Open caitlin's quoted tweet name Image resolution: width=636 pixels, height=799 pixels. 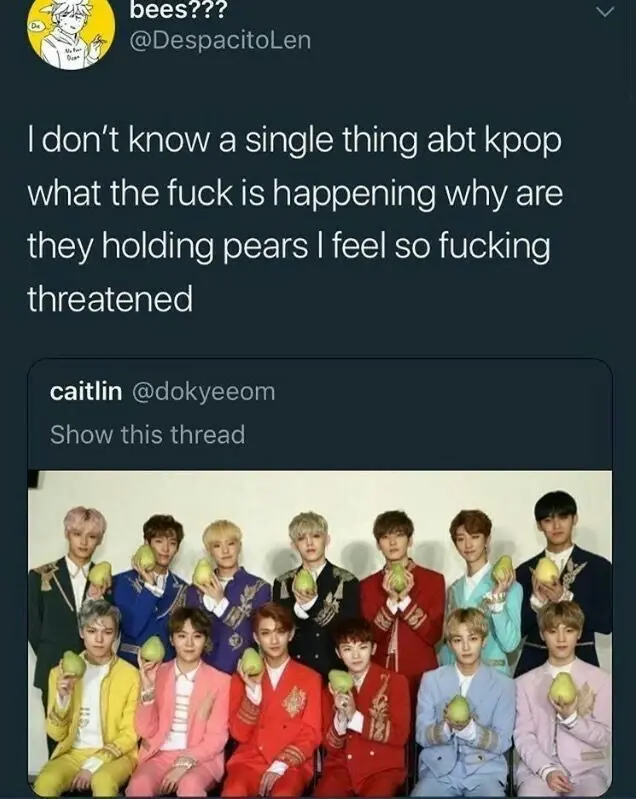click(x=86, y=391)
